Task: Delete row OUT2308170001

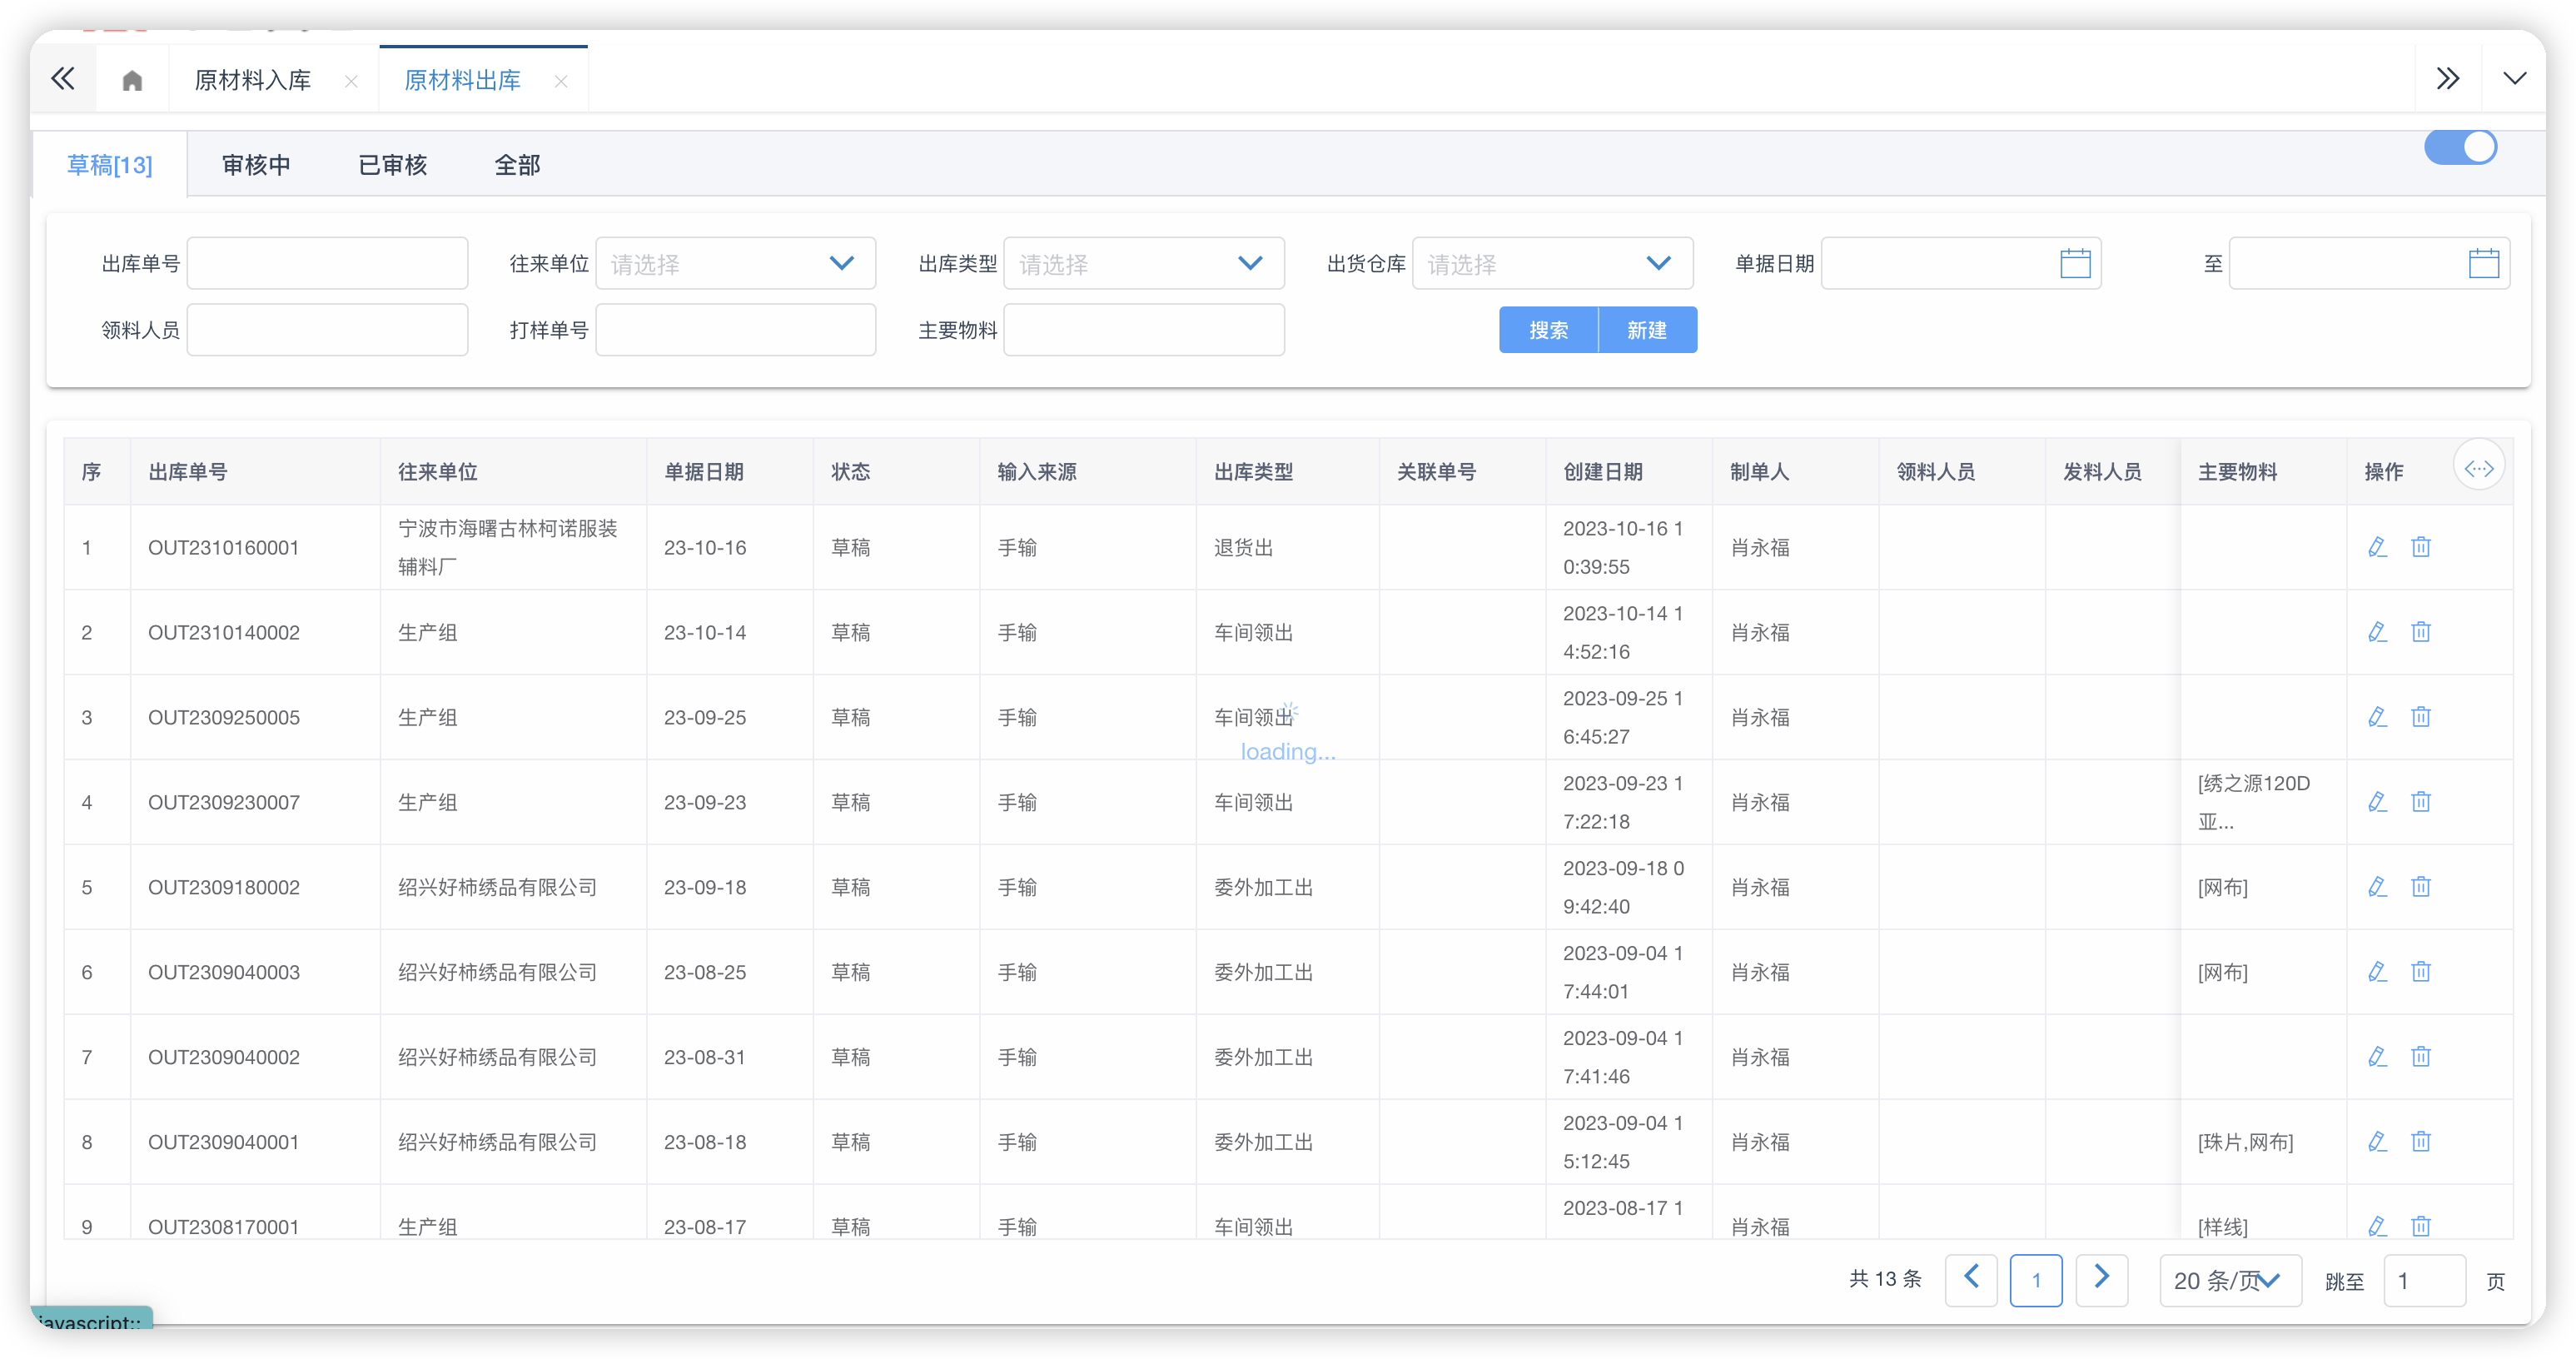Action: [2420, 1226]
